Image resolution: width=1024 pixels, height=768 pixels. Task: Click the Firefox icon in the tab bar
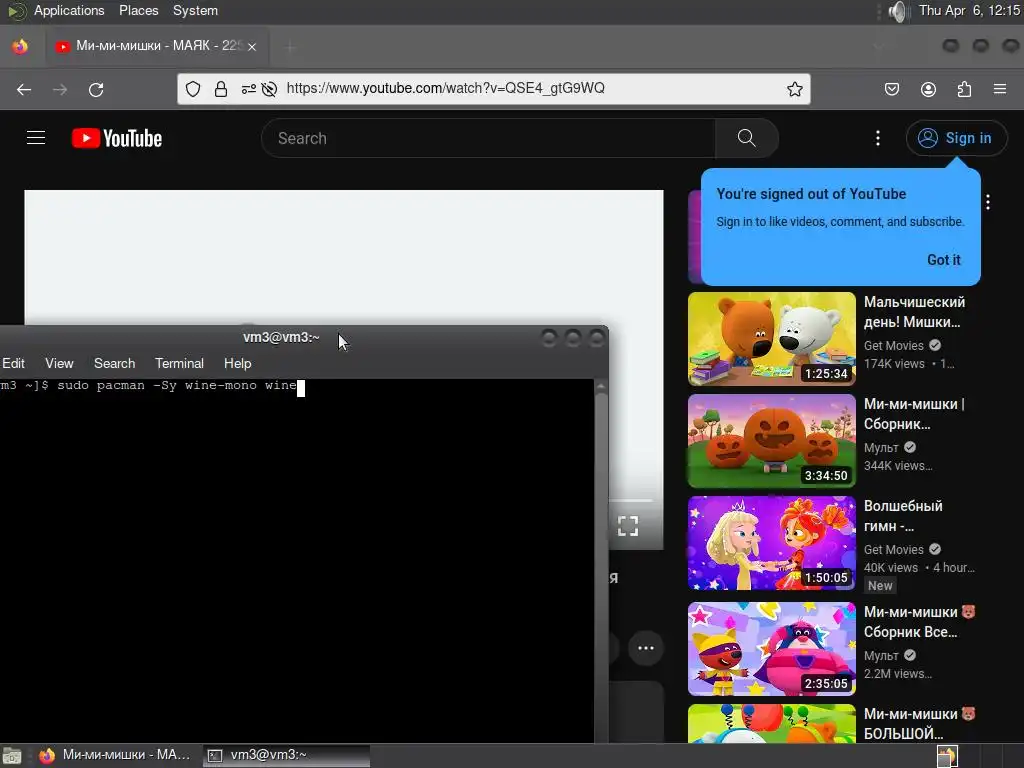click(20, 46)
